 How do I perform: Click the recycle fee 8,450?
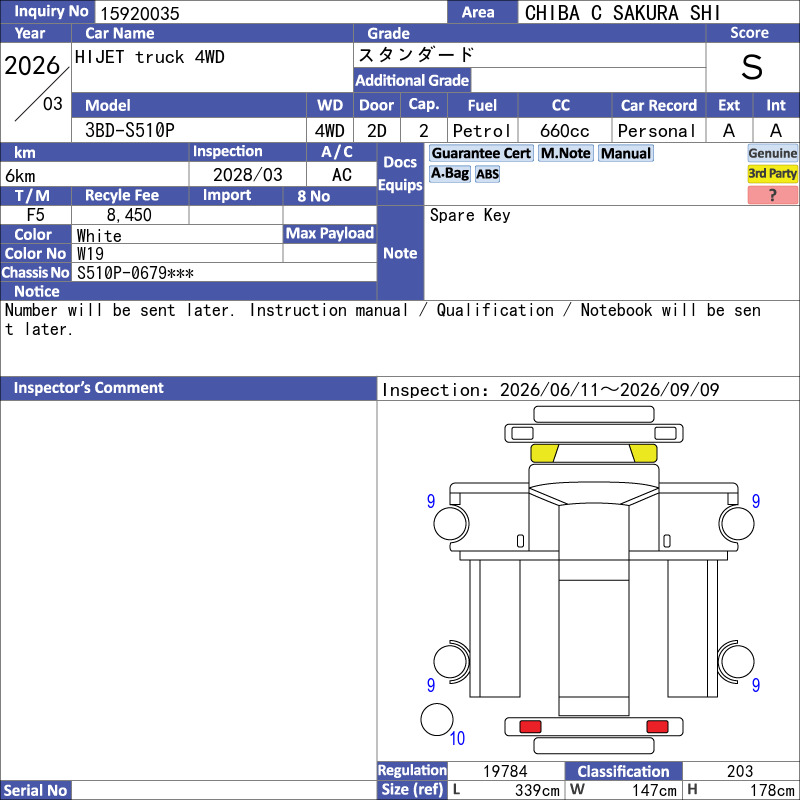pyautogui.click(x=129, y=215)
